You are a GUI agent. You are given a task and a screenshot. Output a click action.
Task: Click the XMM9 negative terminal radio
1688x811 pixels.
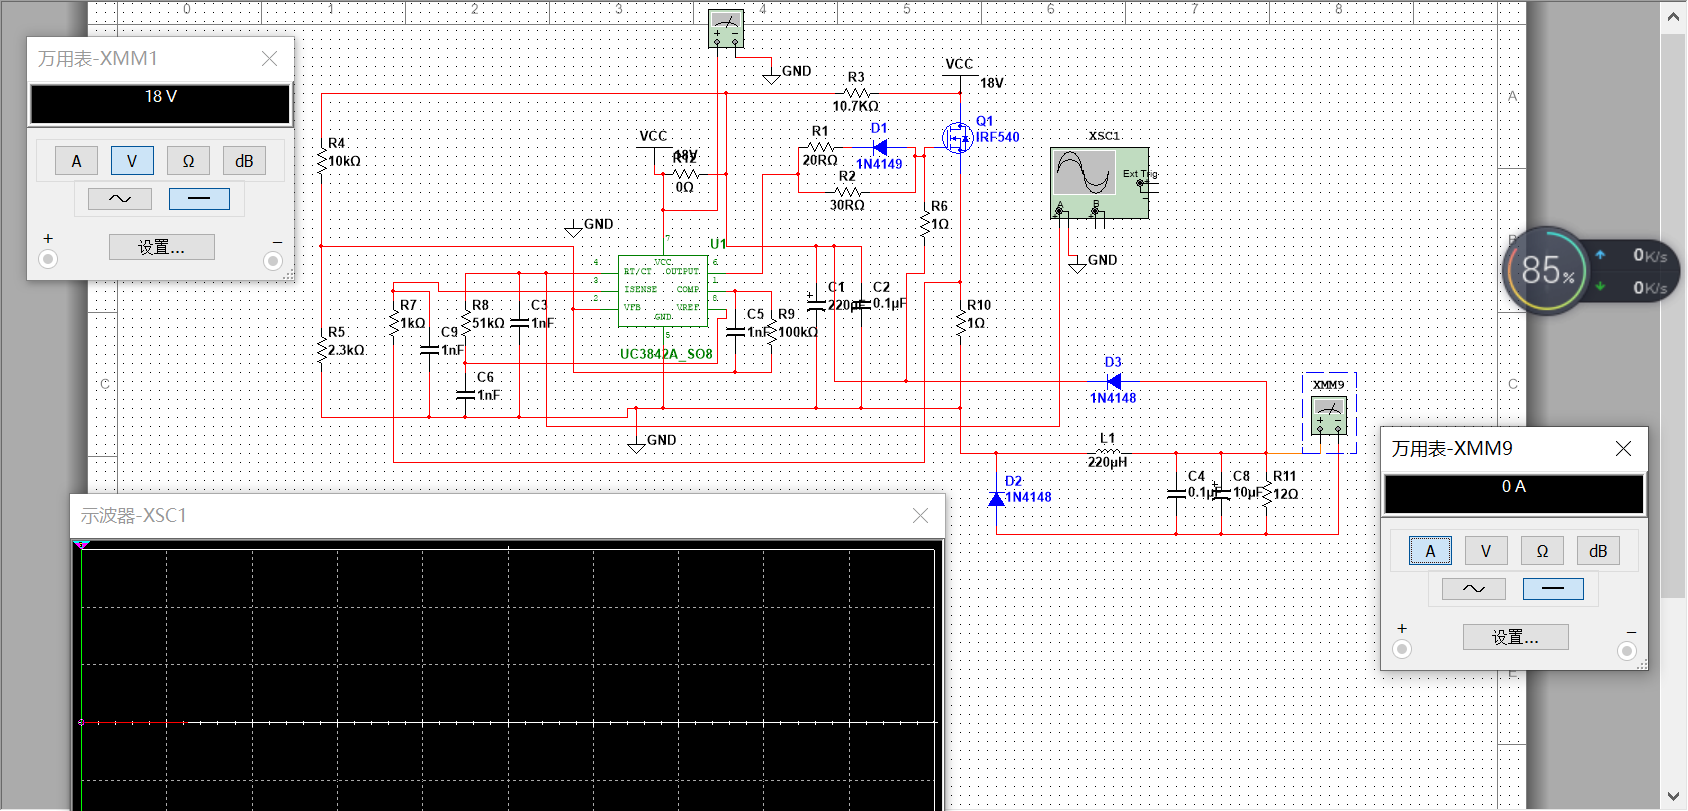click(1626, 650)
